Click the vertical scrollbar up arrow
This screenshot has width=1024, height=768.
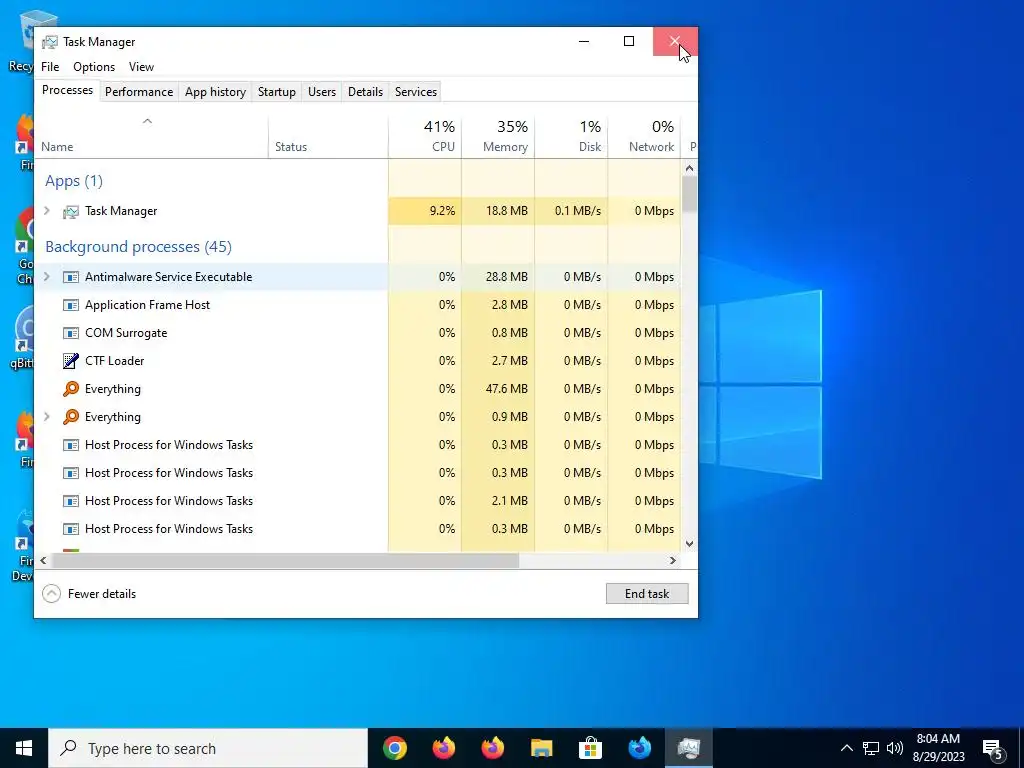tap(689, 168)
